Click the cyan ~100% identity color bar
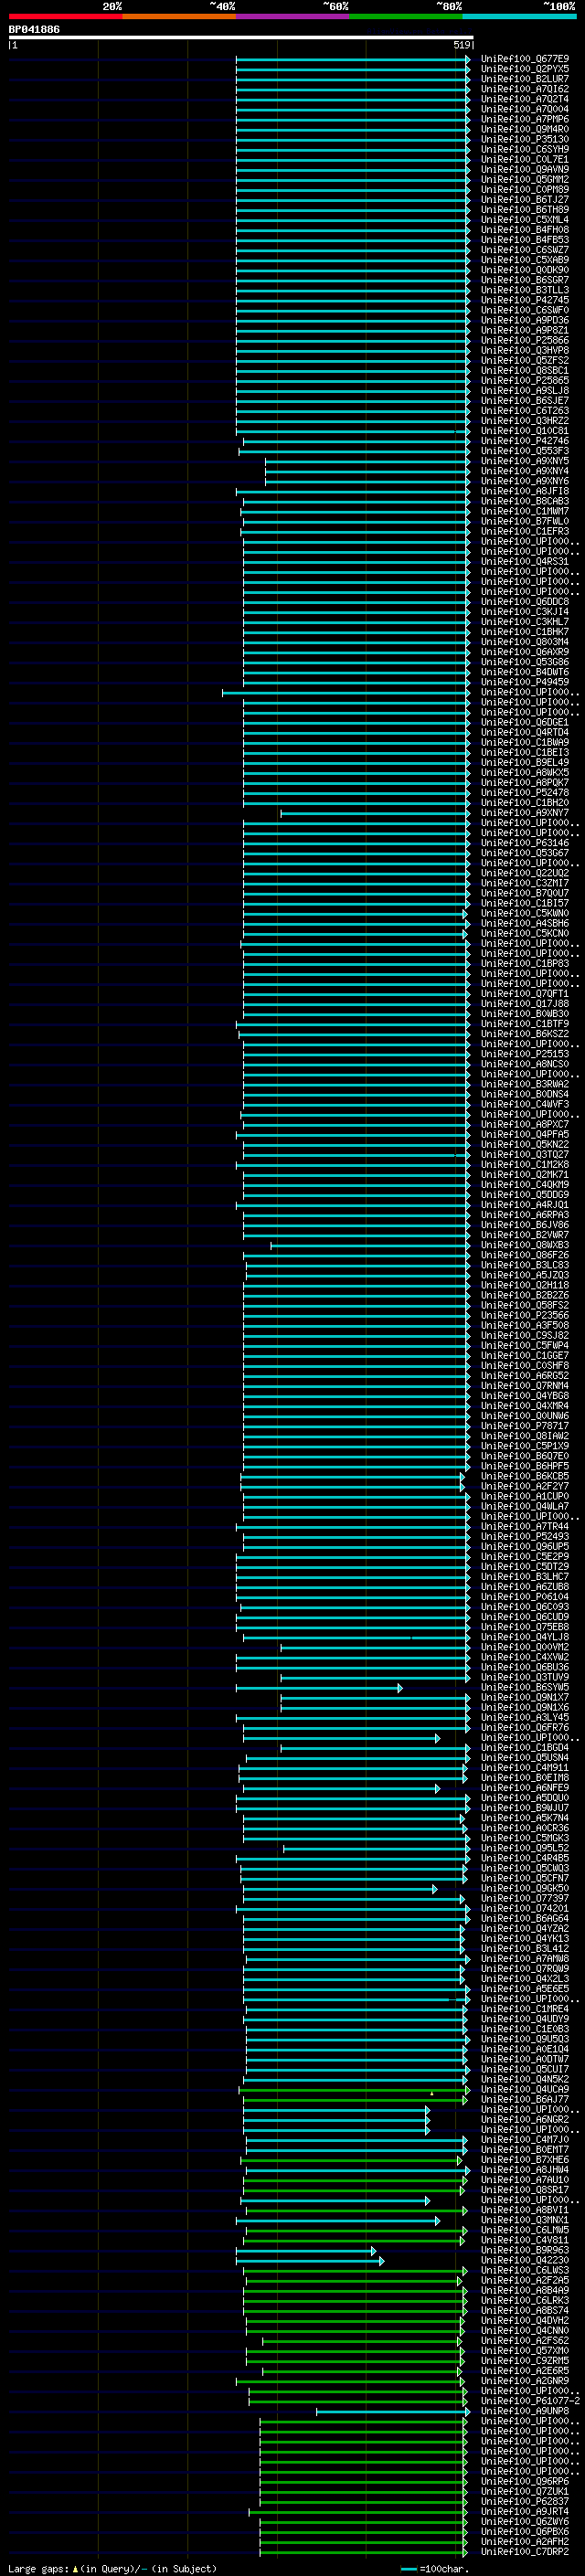 coord(519,16)
